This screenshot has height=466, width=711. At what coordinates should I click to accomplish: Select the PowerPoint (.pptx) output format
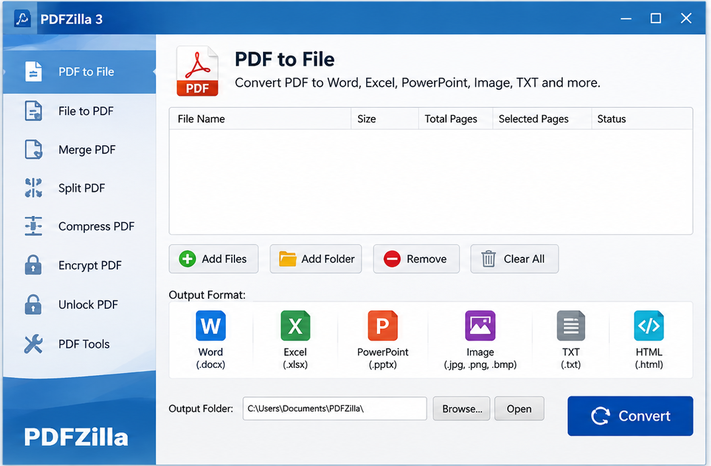pyautogui.click(x=383, y=340)
